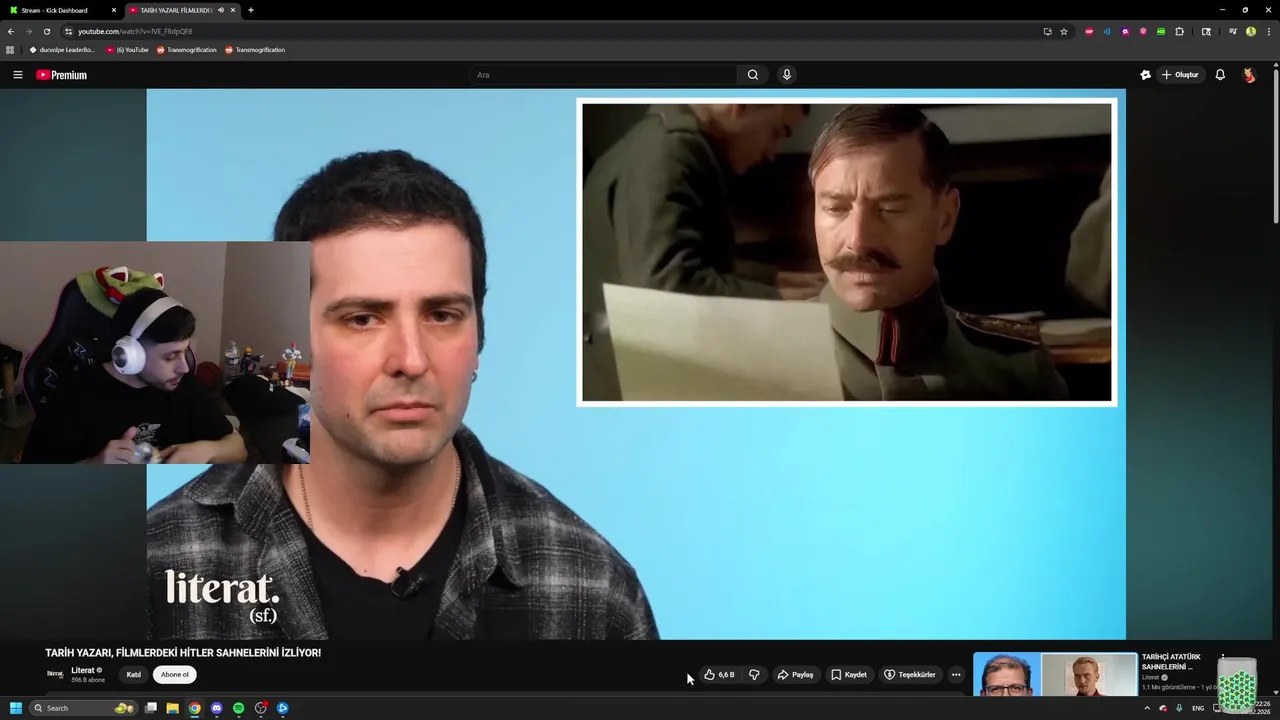Click the main video player area
1280x720 pixels.
coord(636,364)
